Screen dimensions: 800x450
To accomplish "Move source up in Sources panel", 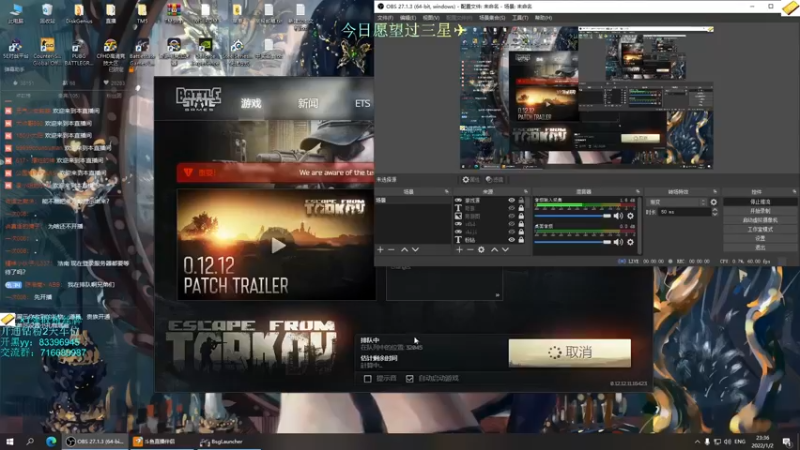I will pos(494,249).
